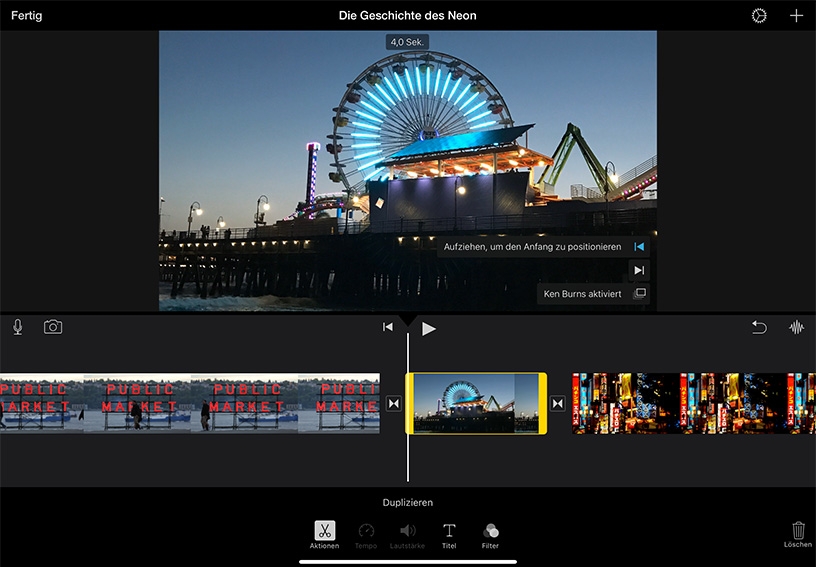Click the right yellow trim handle
Viewport: 816px width, 567px height.
coord(542,403)
